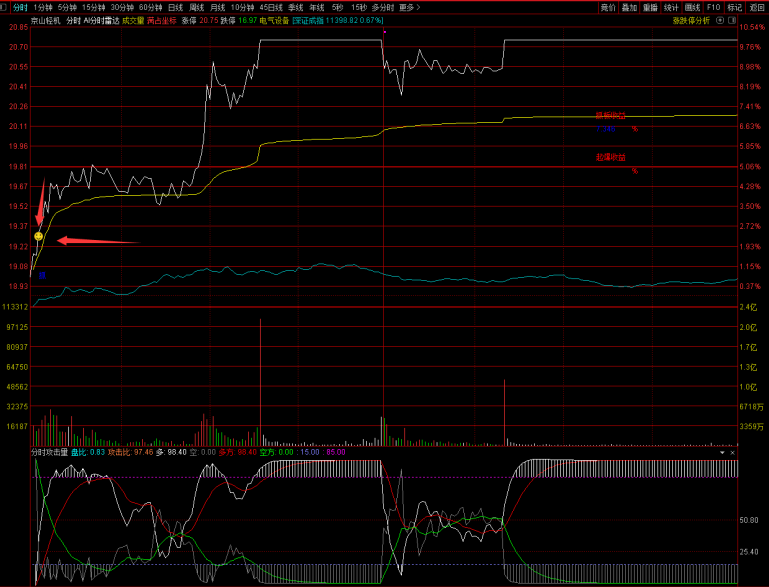Activate the 画线 drawing tools button
769x587 pixels.
(x=692, y=7)
